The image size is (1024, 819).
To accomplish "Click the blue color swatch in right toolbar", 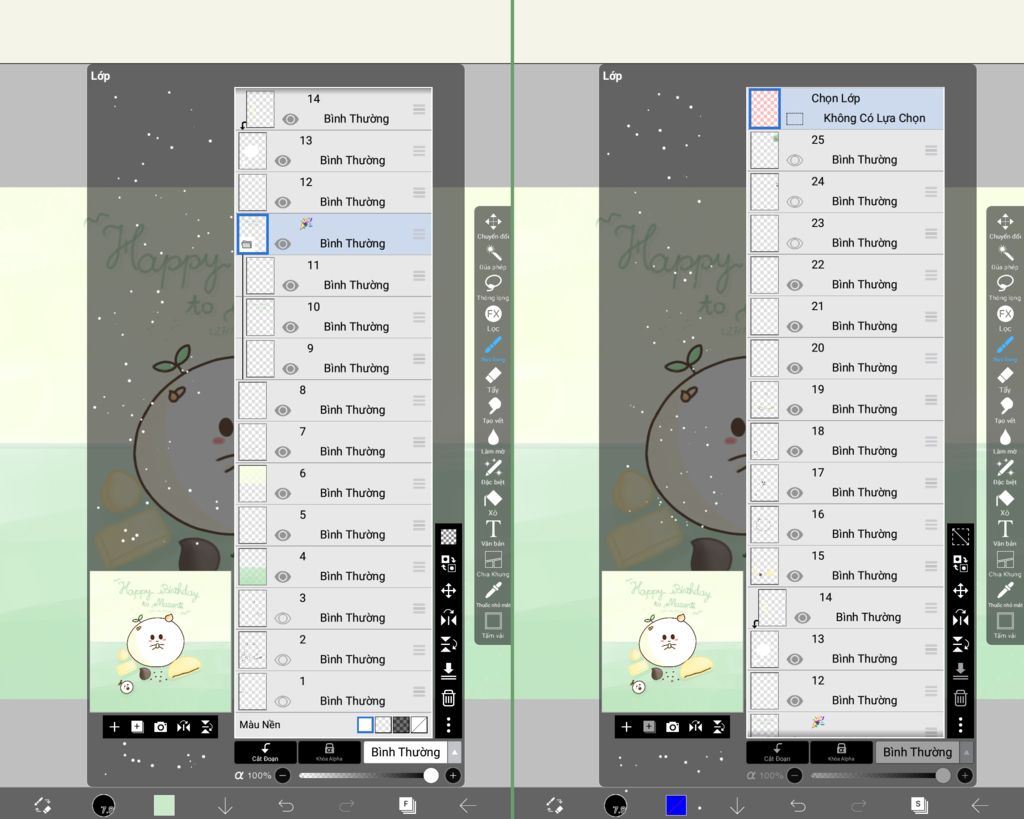I will [x=676, y=805].
